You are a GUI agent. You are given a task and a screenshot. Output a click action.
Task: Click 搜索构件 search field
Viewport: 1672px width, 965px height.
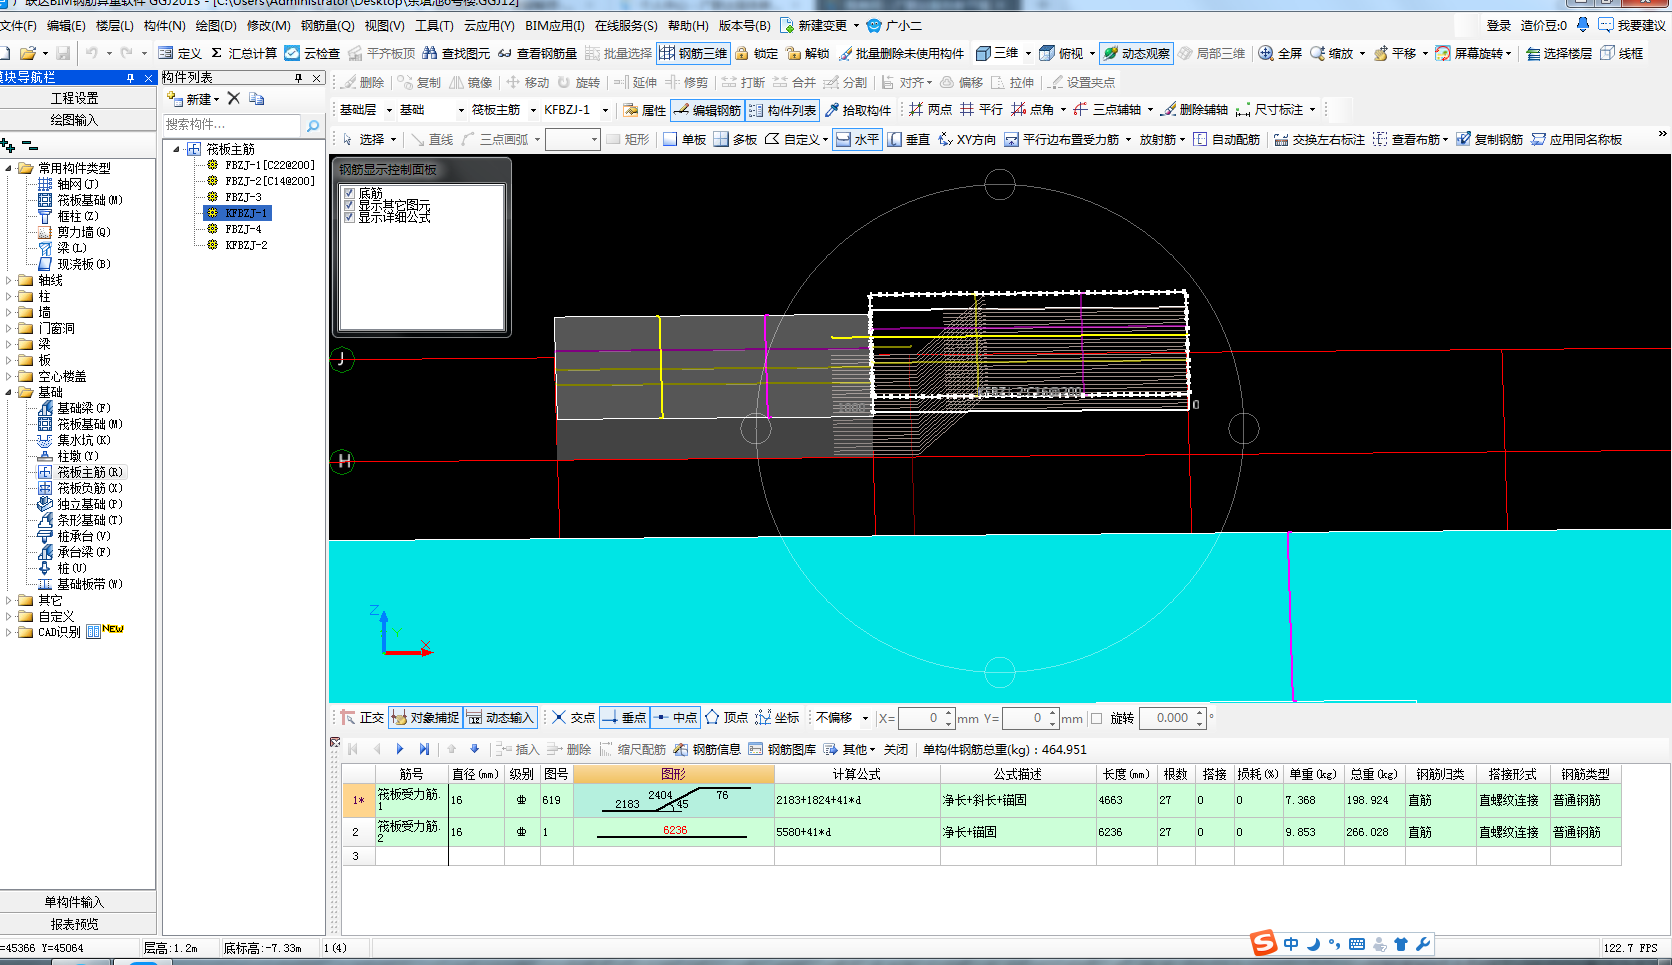coord(232,125)
